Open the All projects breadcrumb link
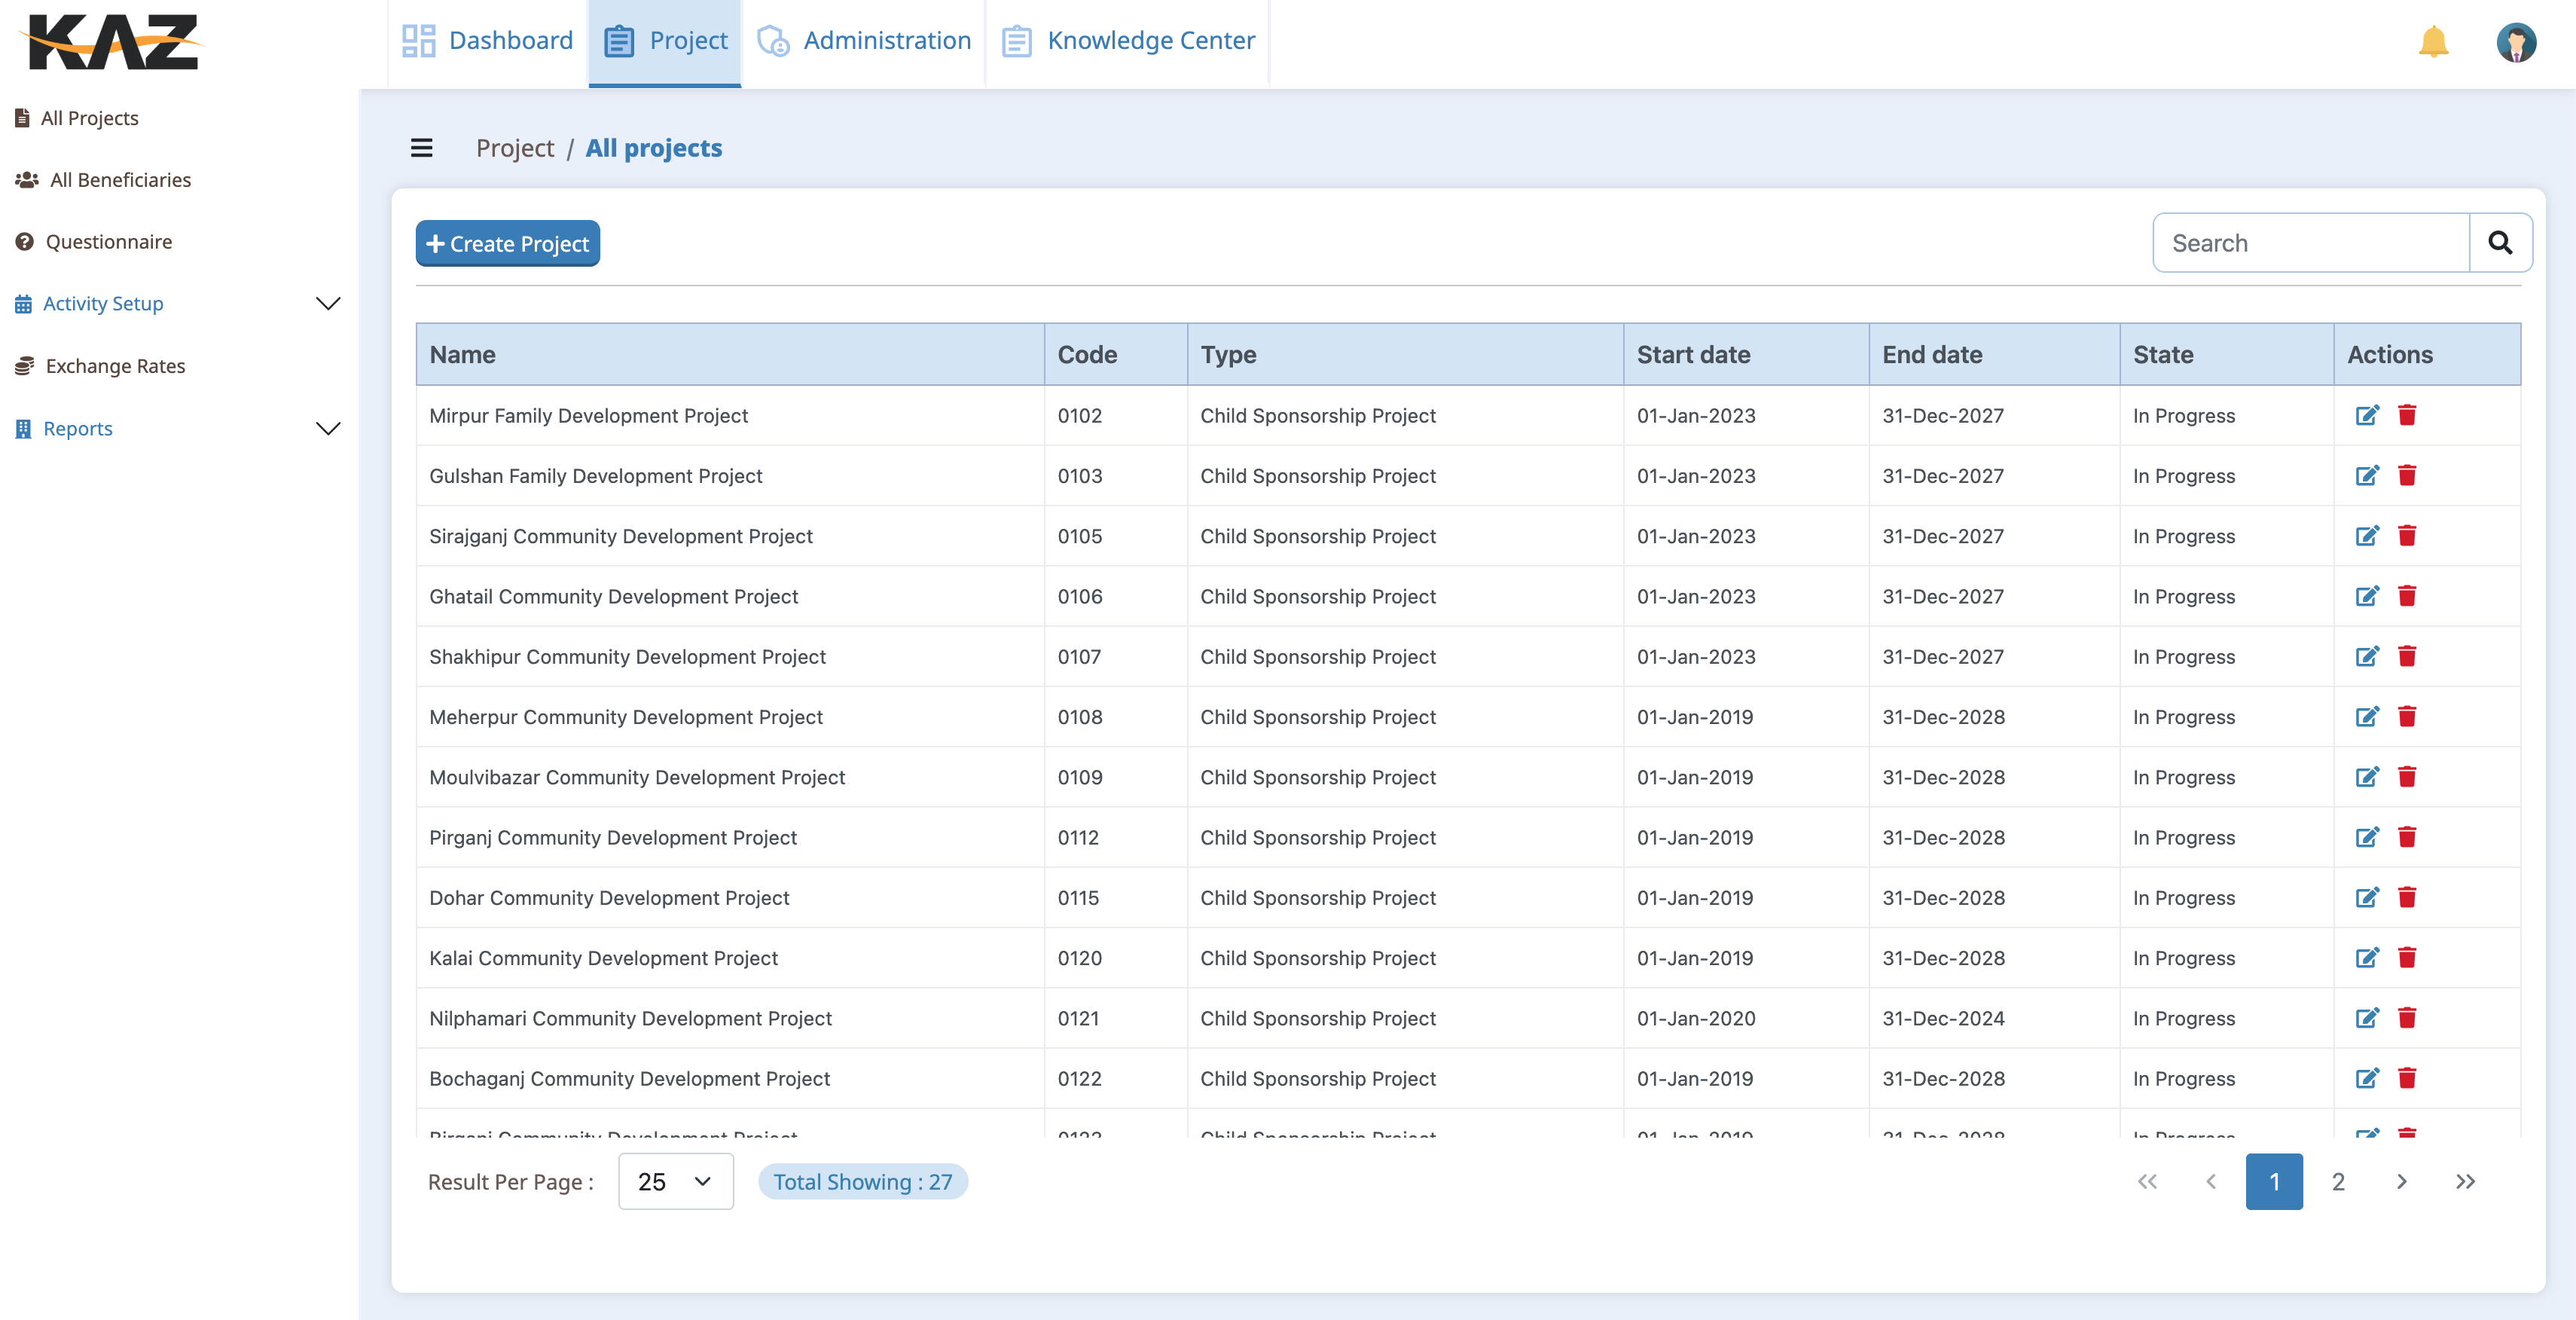 (654, 147)
